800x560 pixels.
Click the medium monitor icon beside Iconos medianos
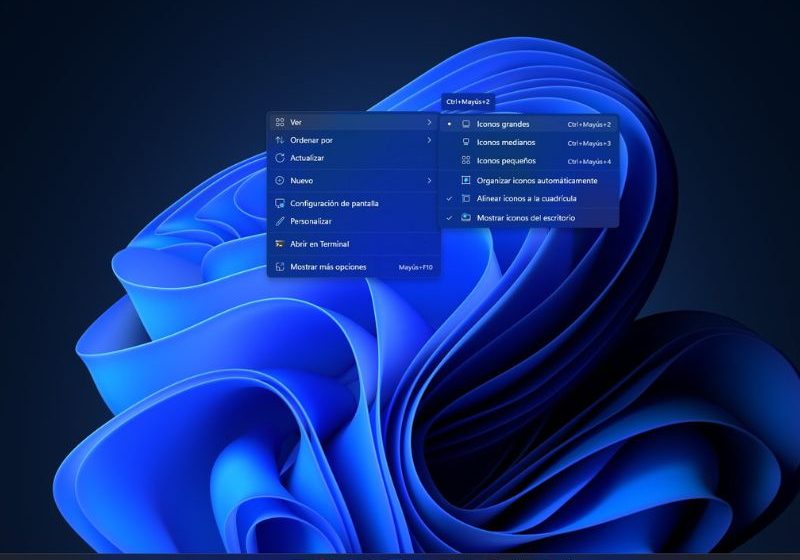(x=466, y=142)
